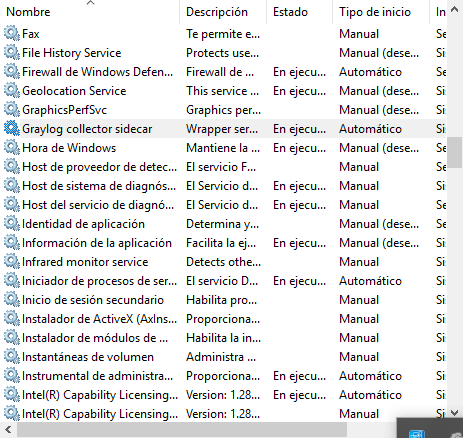Viewport: 463px width, 438px height.
Task: Select the Instalador de ActiveX service row
Action: [223, 319]
